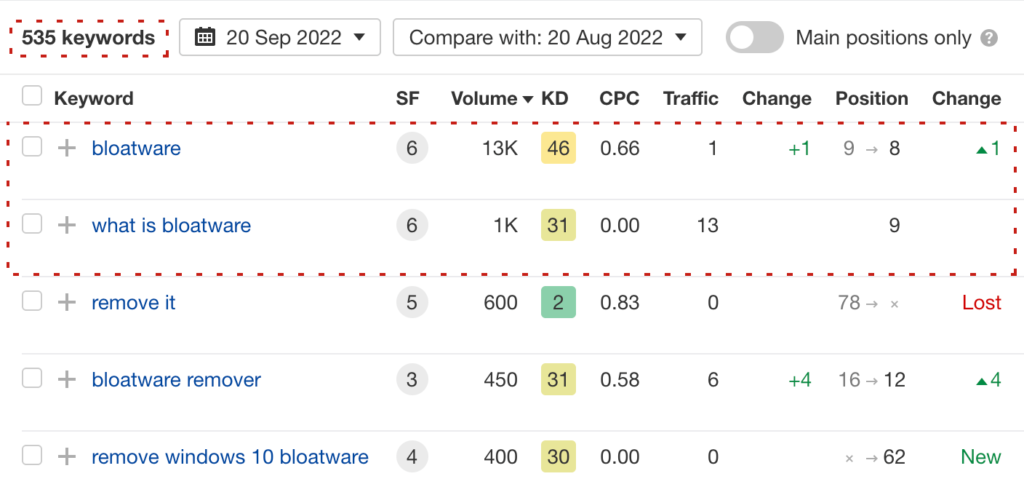Click the KD column header
The height and width of the screenshot is (503, 1024).
click(x=554, y=98)
